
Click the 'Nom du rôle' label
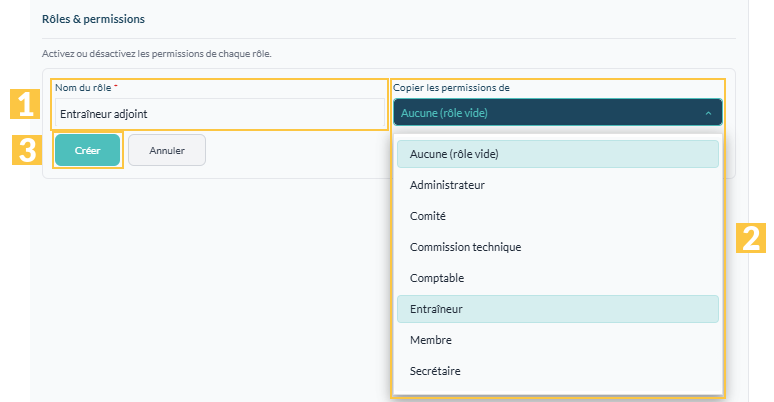coord(83,87)
